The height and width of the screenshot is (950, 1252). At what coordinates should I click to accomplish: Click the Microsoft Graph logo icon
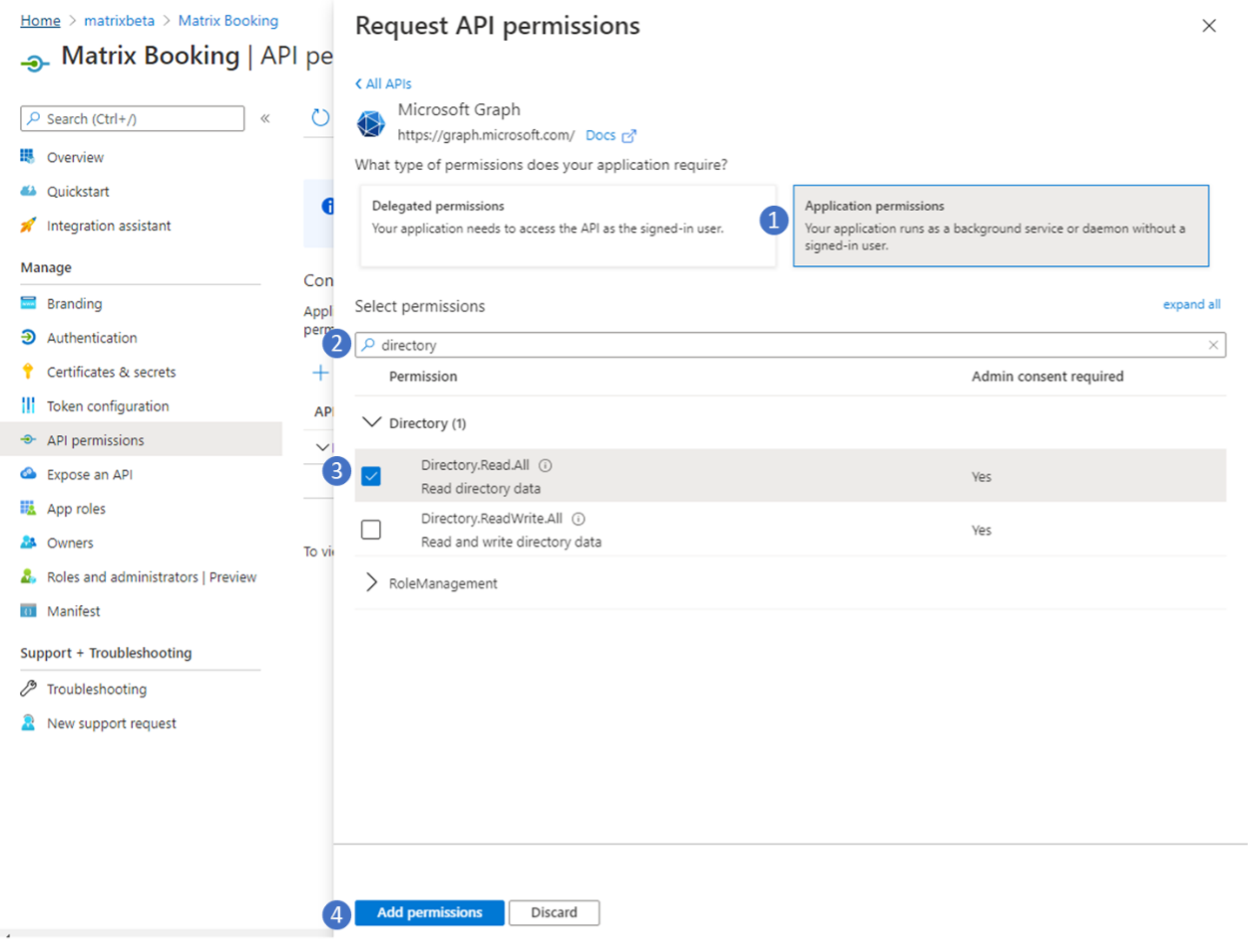tap(371, 124)
